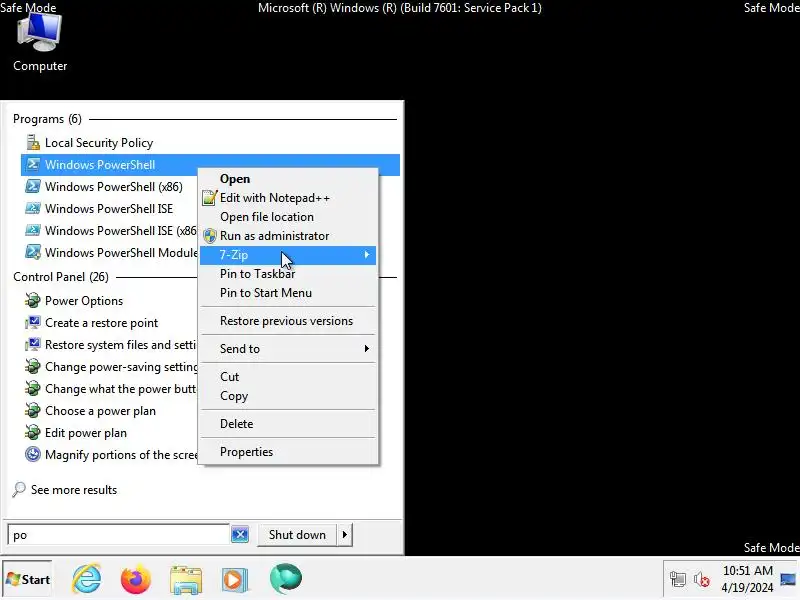The image size is (800, 600).
Task: Open the Shut down options arrow
Action: pos(345,535)
